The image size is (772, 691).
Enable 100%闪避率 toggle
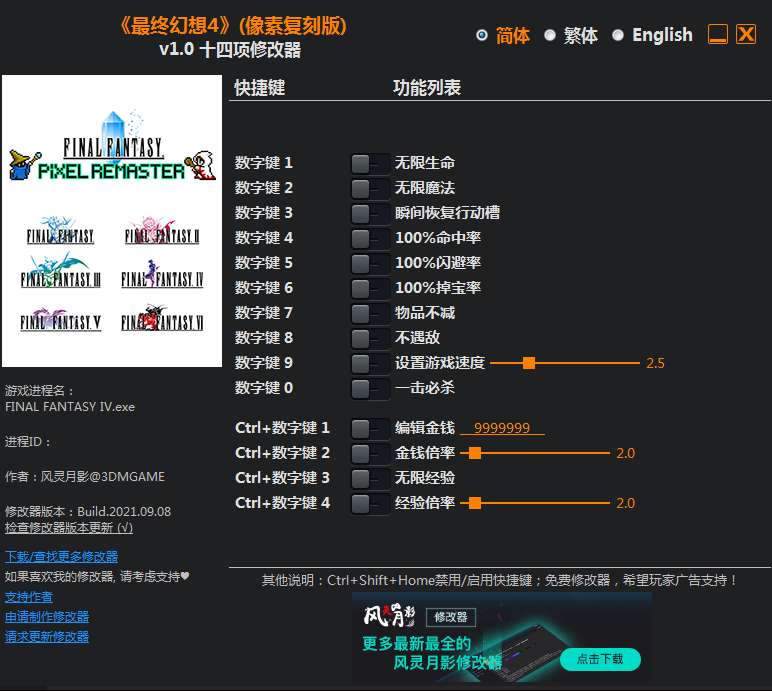pyautogui.click(x=370, y=263)
